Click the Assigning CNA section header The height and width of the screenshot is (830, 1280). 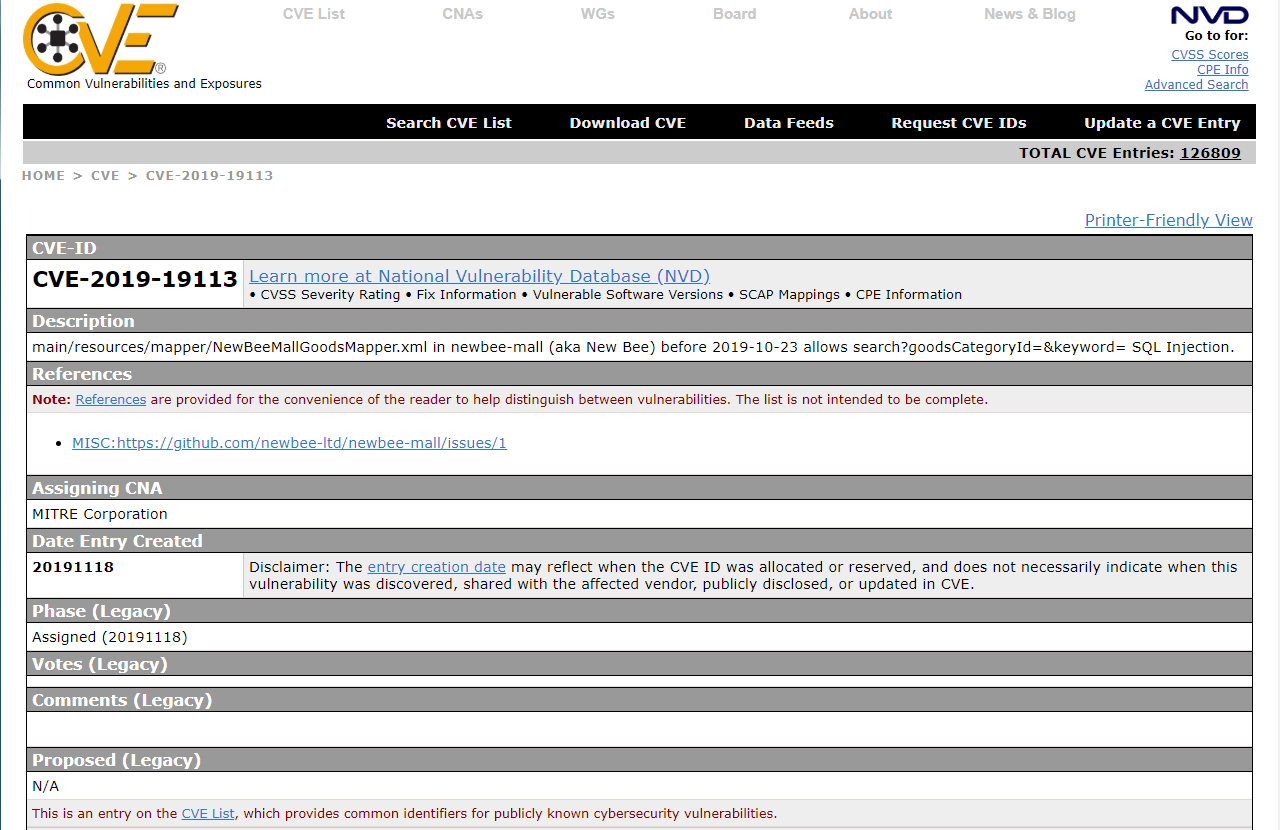click(x=639, y=488)
